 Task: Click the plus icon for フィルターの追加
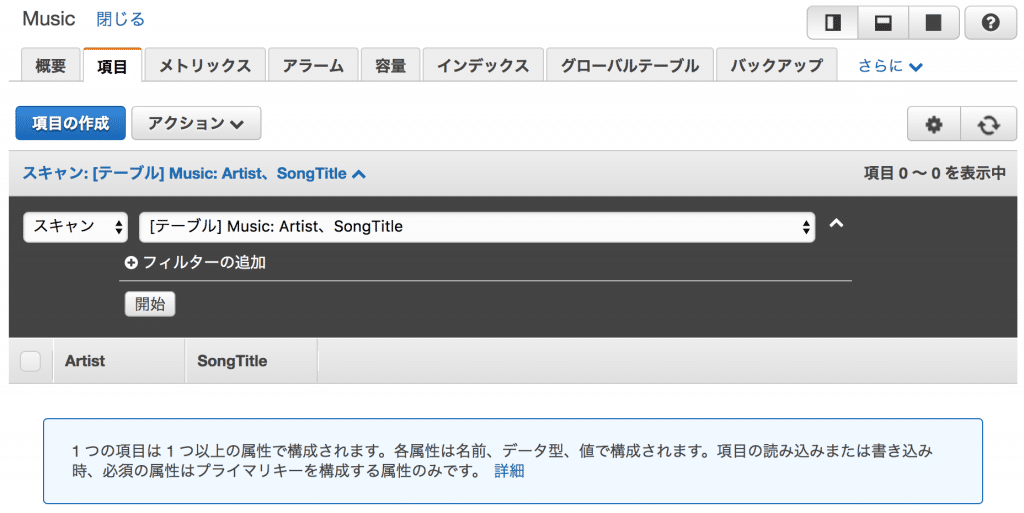[131, 262]
